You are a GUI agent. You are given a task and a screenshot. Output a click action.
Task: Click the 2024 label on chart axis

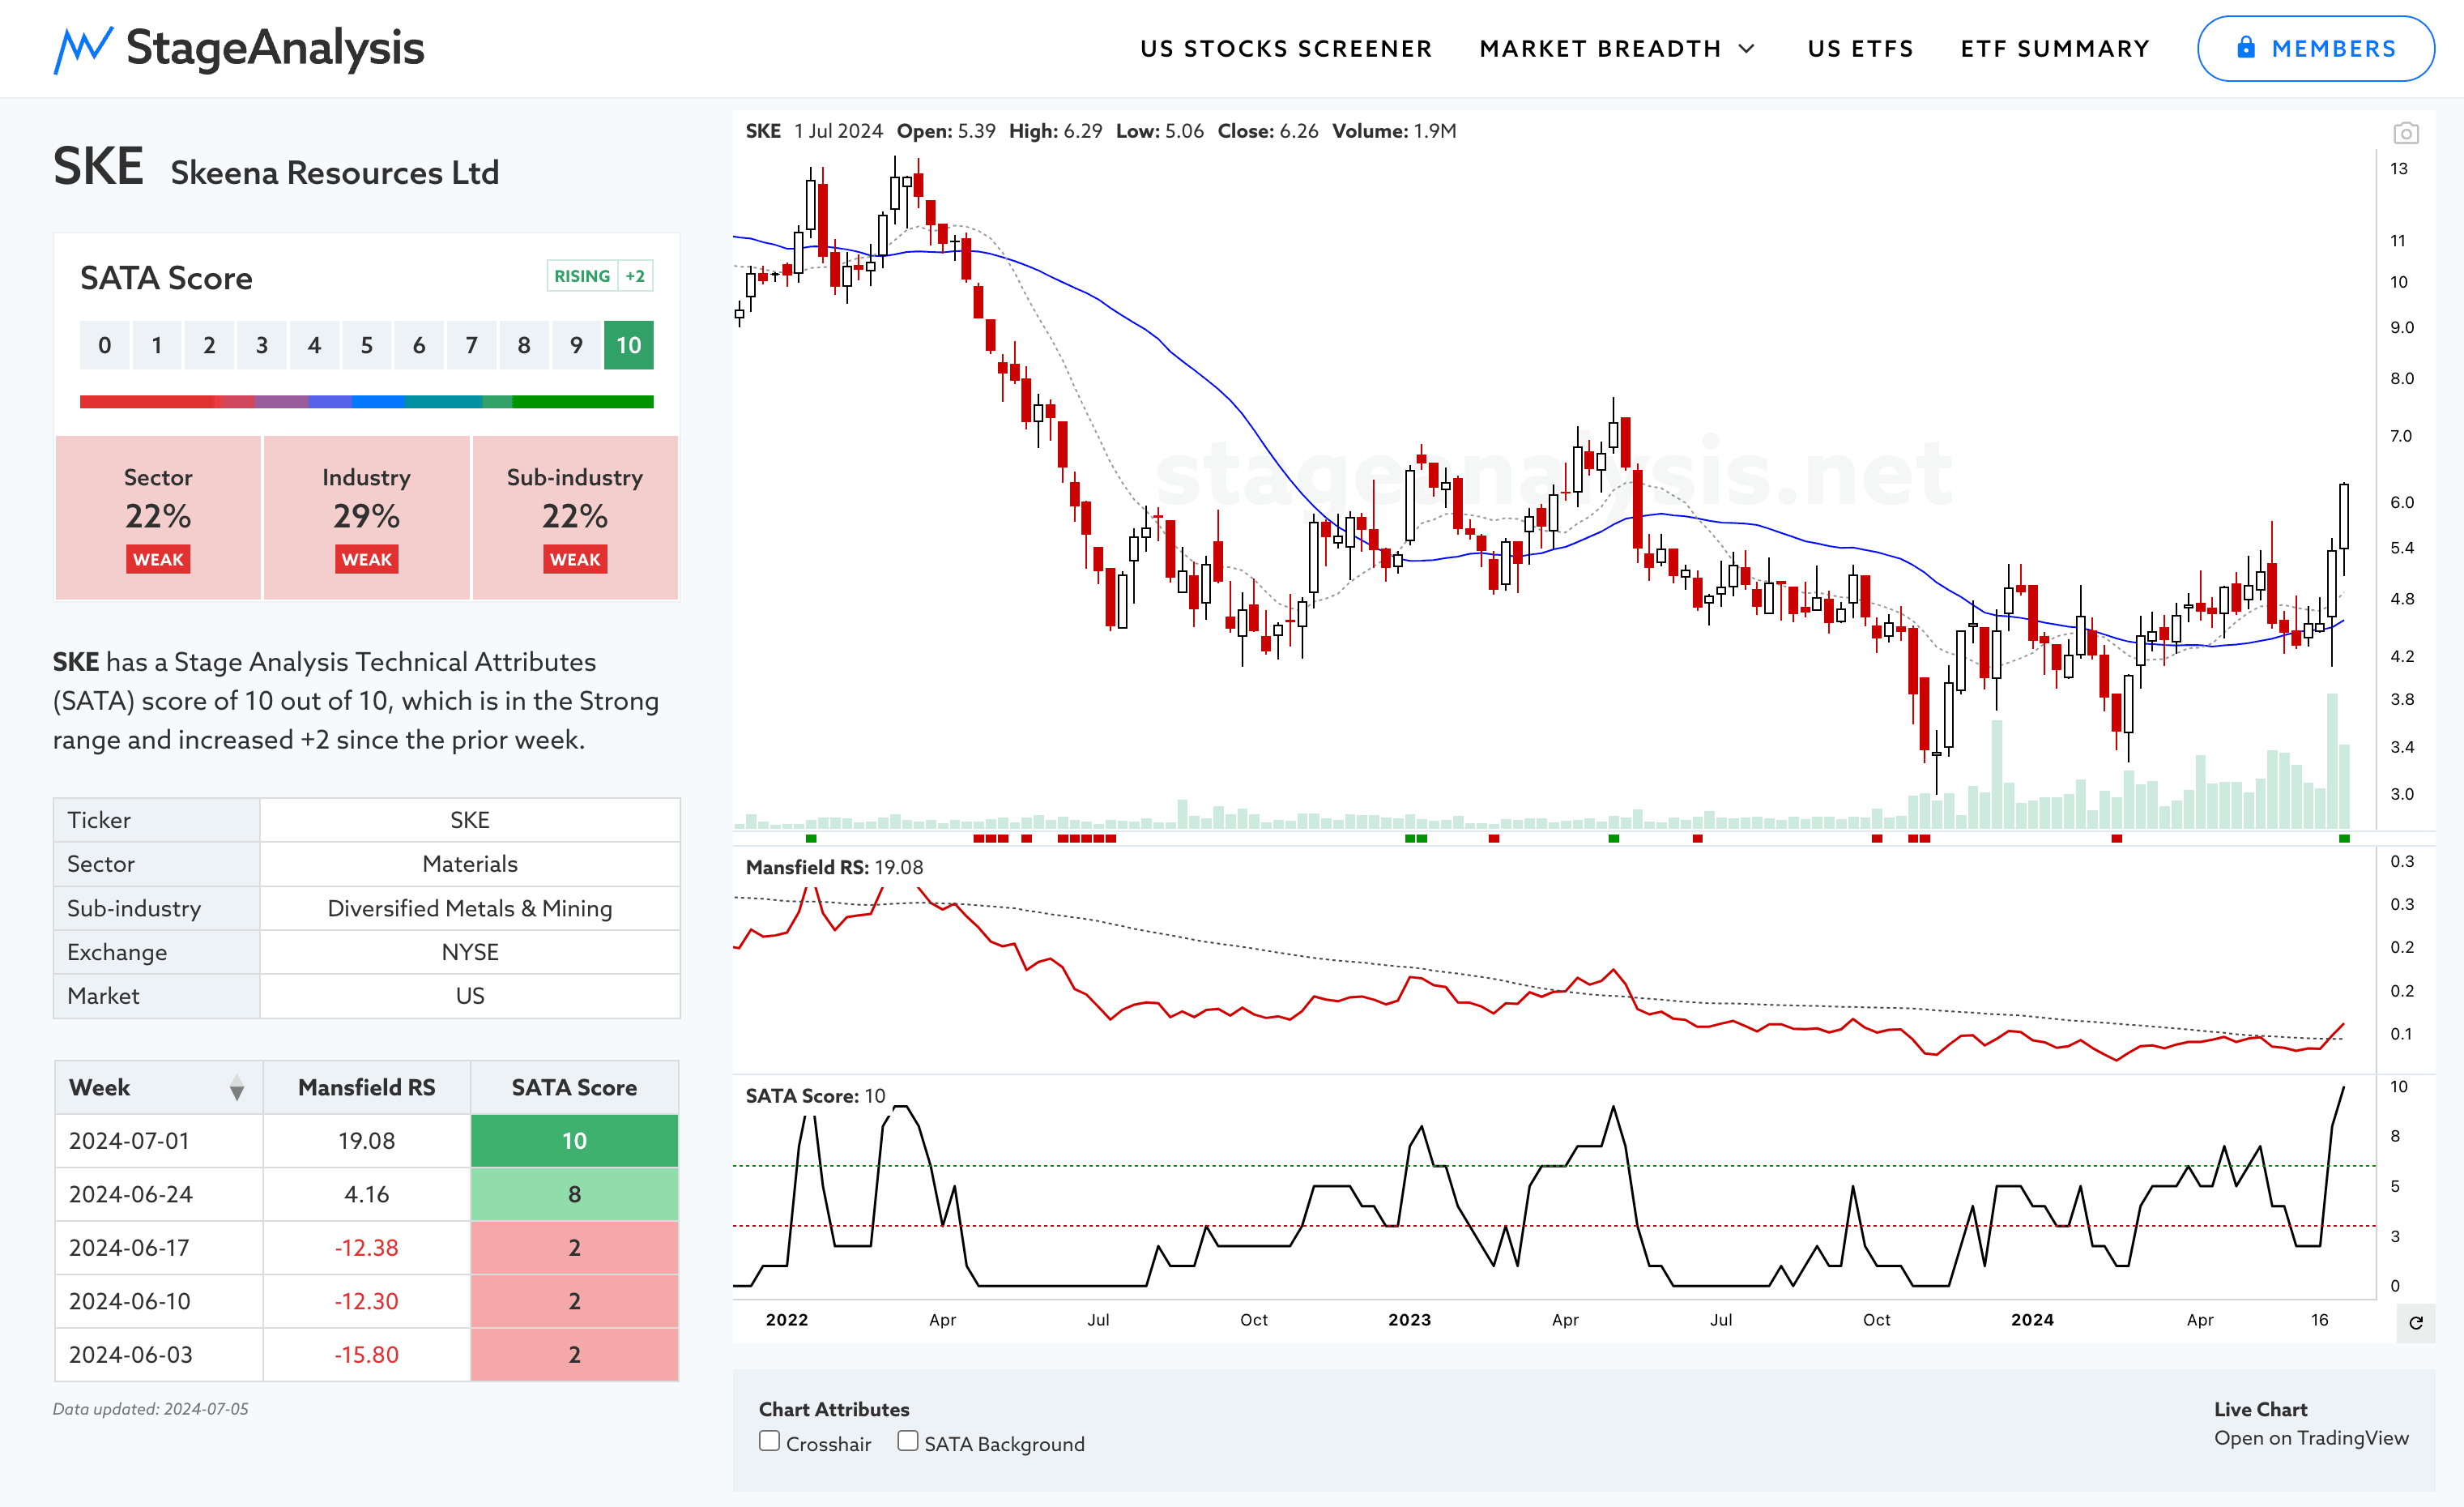coord(2032,1319)
